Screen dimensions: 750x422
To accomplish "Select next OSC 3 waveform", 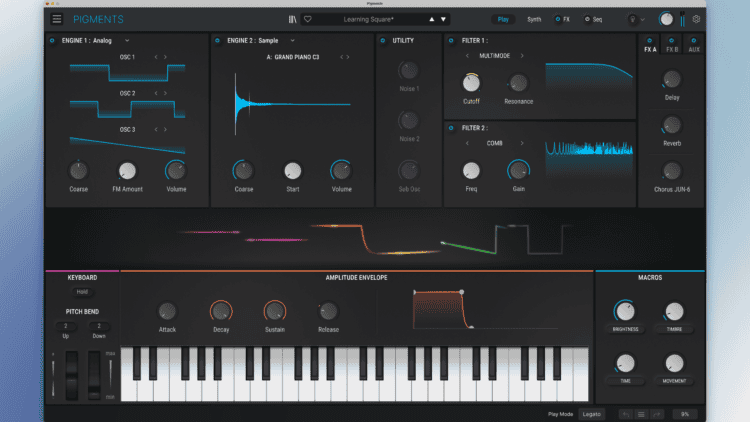I will 165,130.
